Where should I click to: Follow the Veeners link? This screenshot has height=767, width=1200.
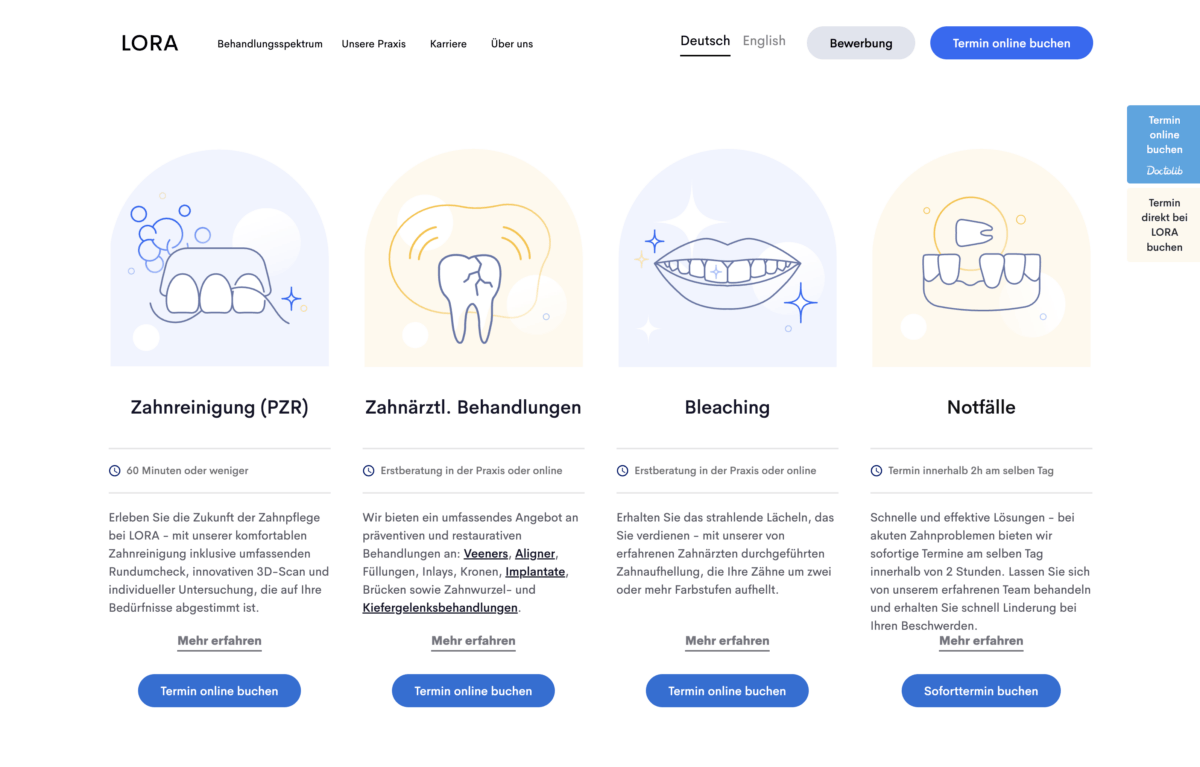486,554
